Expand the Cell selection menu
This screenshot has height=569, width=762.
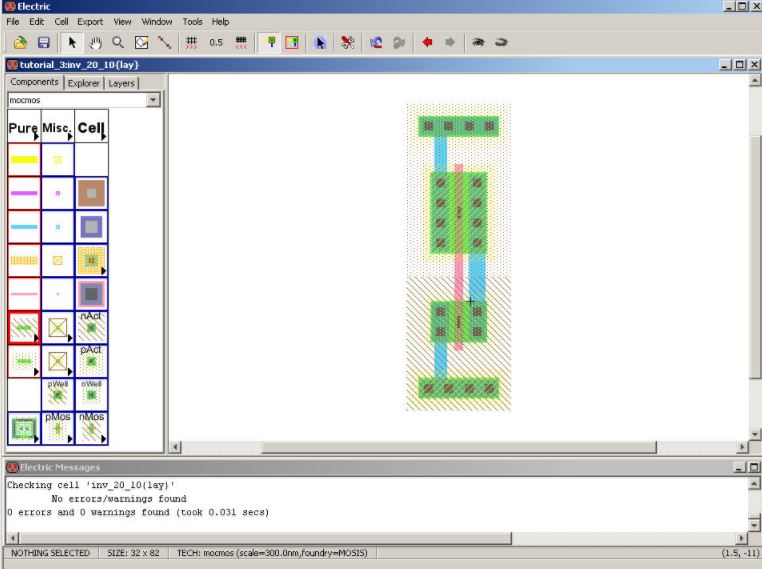click(x=91, y=129)
